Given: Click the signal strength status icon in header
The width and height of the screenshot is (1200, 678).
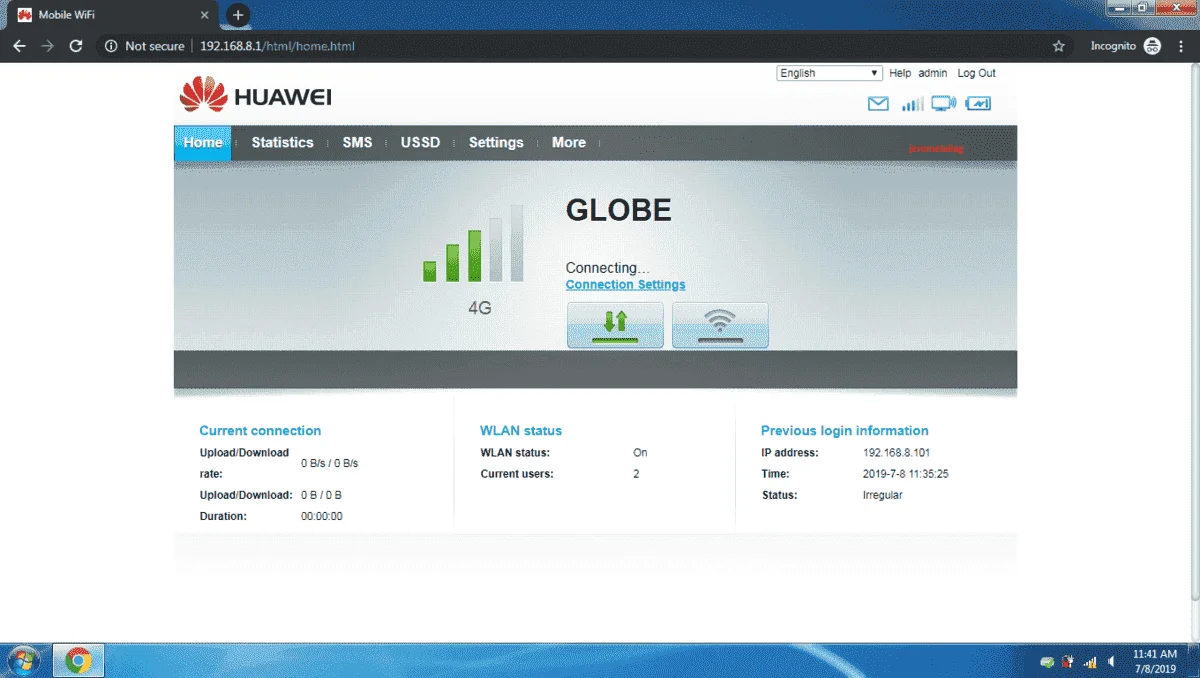Looking at the screenshot, I should pos(912,104).
